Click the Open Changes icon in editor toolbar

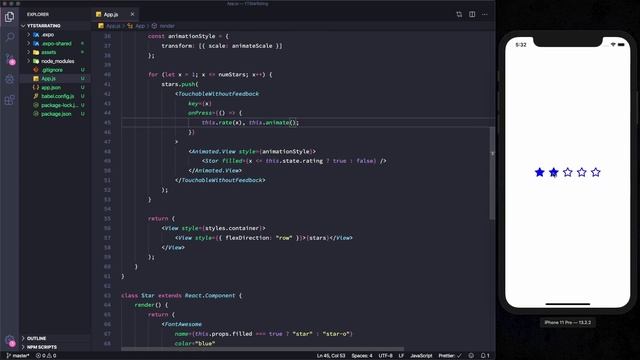tap(459, 14)
